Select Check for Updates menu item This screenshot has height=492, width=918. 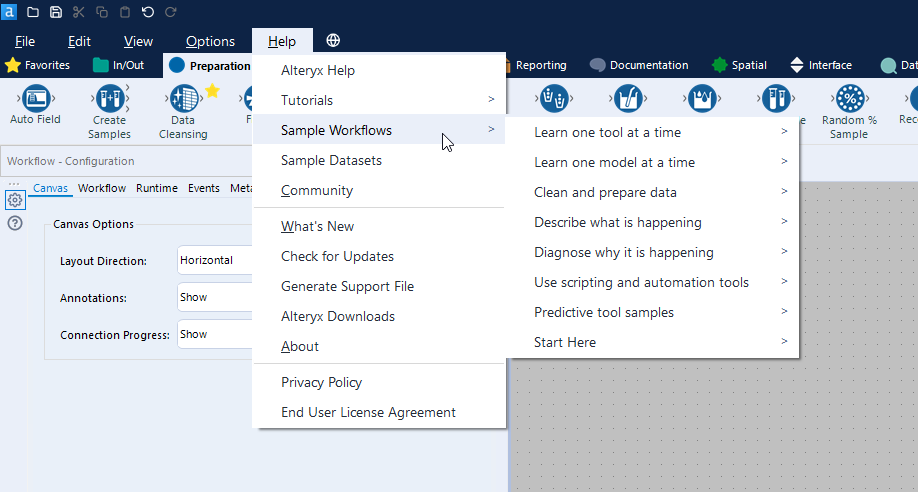(x=337, y=256)
